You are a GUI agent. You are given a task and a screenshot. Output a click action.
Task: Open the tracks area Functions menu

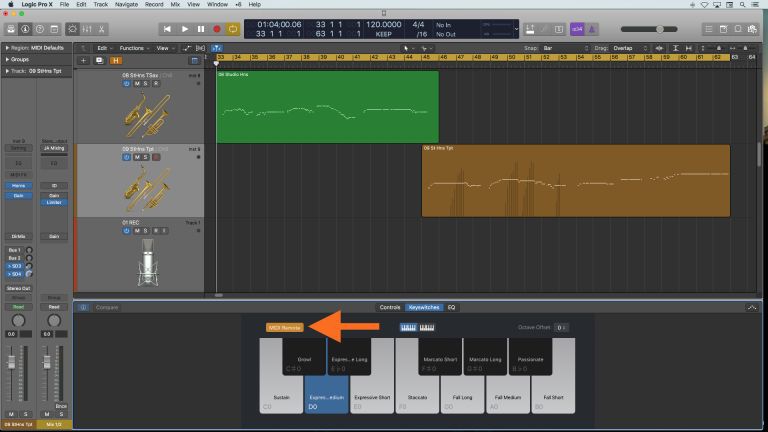[x=134, y=48]
